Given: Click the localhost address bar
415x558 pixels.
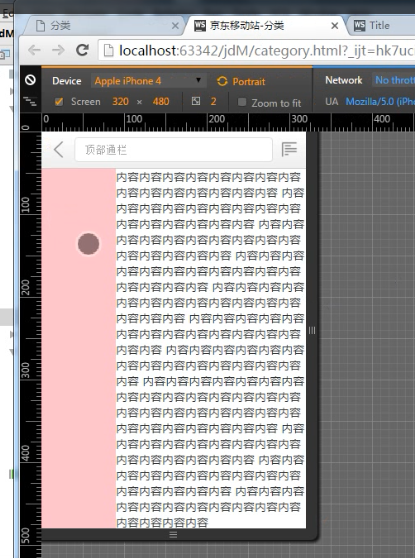Looking at the screenshot, I should pos(257,51).
